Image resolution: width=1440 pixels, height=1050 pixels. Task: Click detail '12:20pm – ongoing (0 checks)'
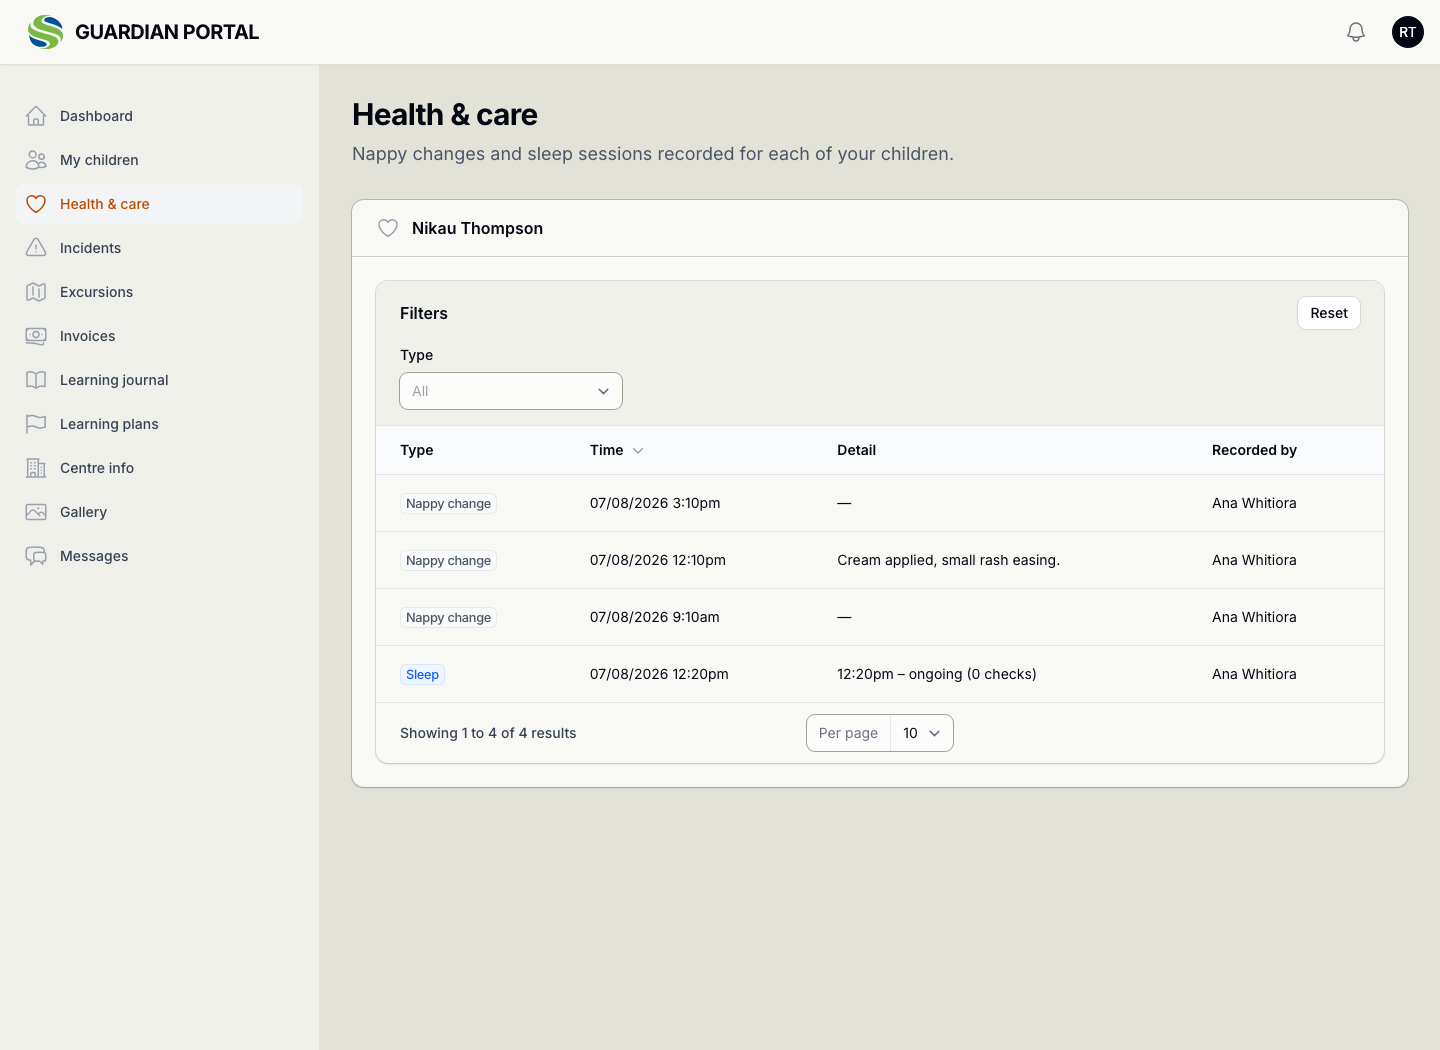coord(937,674)
